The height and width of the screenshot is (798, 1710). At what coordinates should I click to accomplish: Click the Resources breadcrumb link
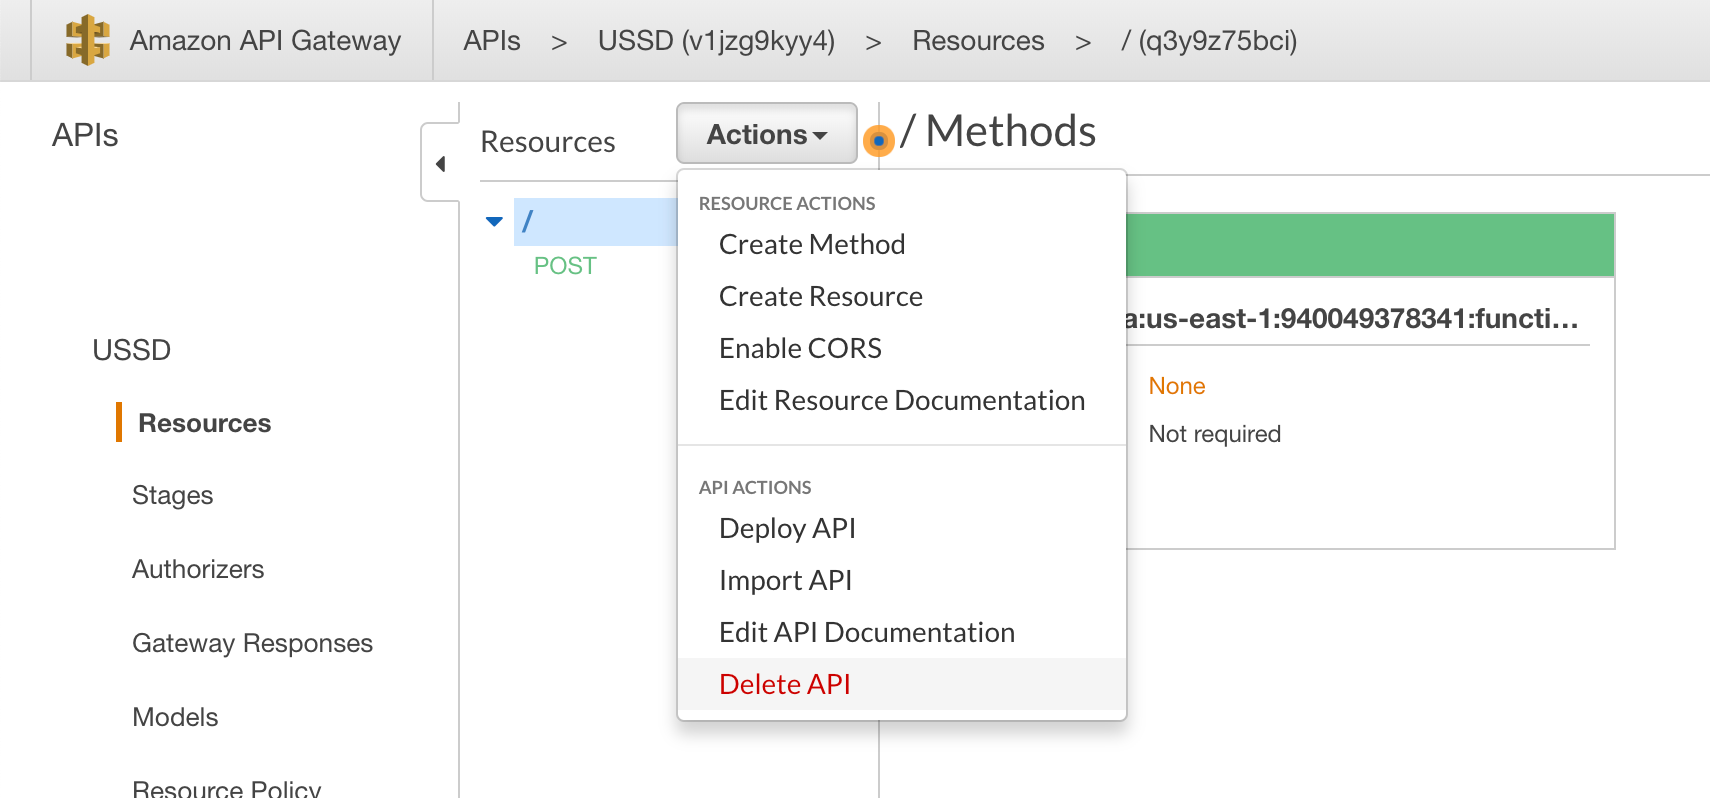tap(978, 40)
